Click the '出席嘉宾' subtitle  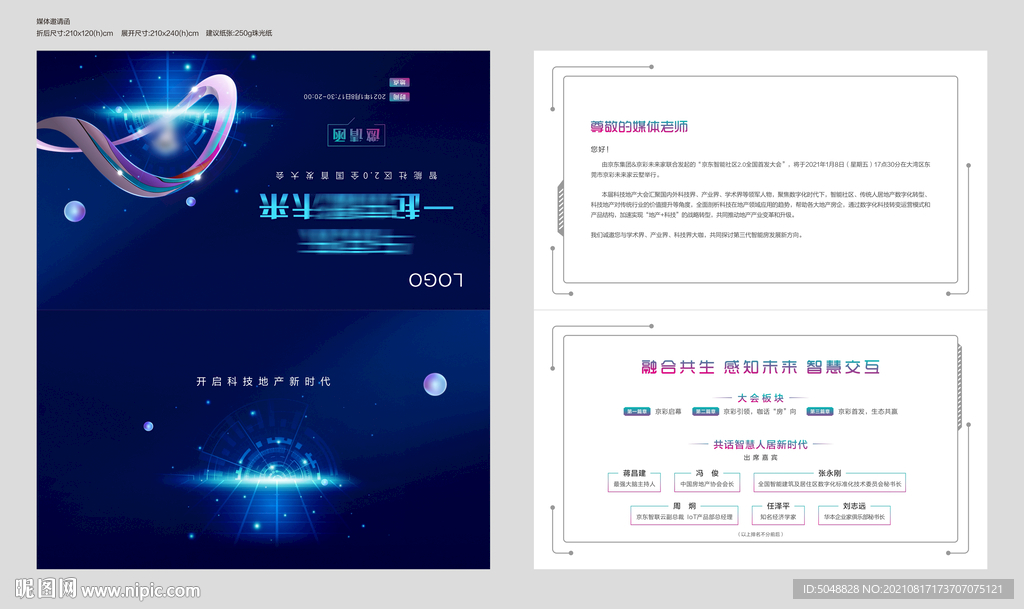(760, 458)
